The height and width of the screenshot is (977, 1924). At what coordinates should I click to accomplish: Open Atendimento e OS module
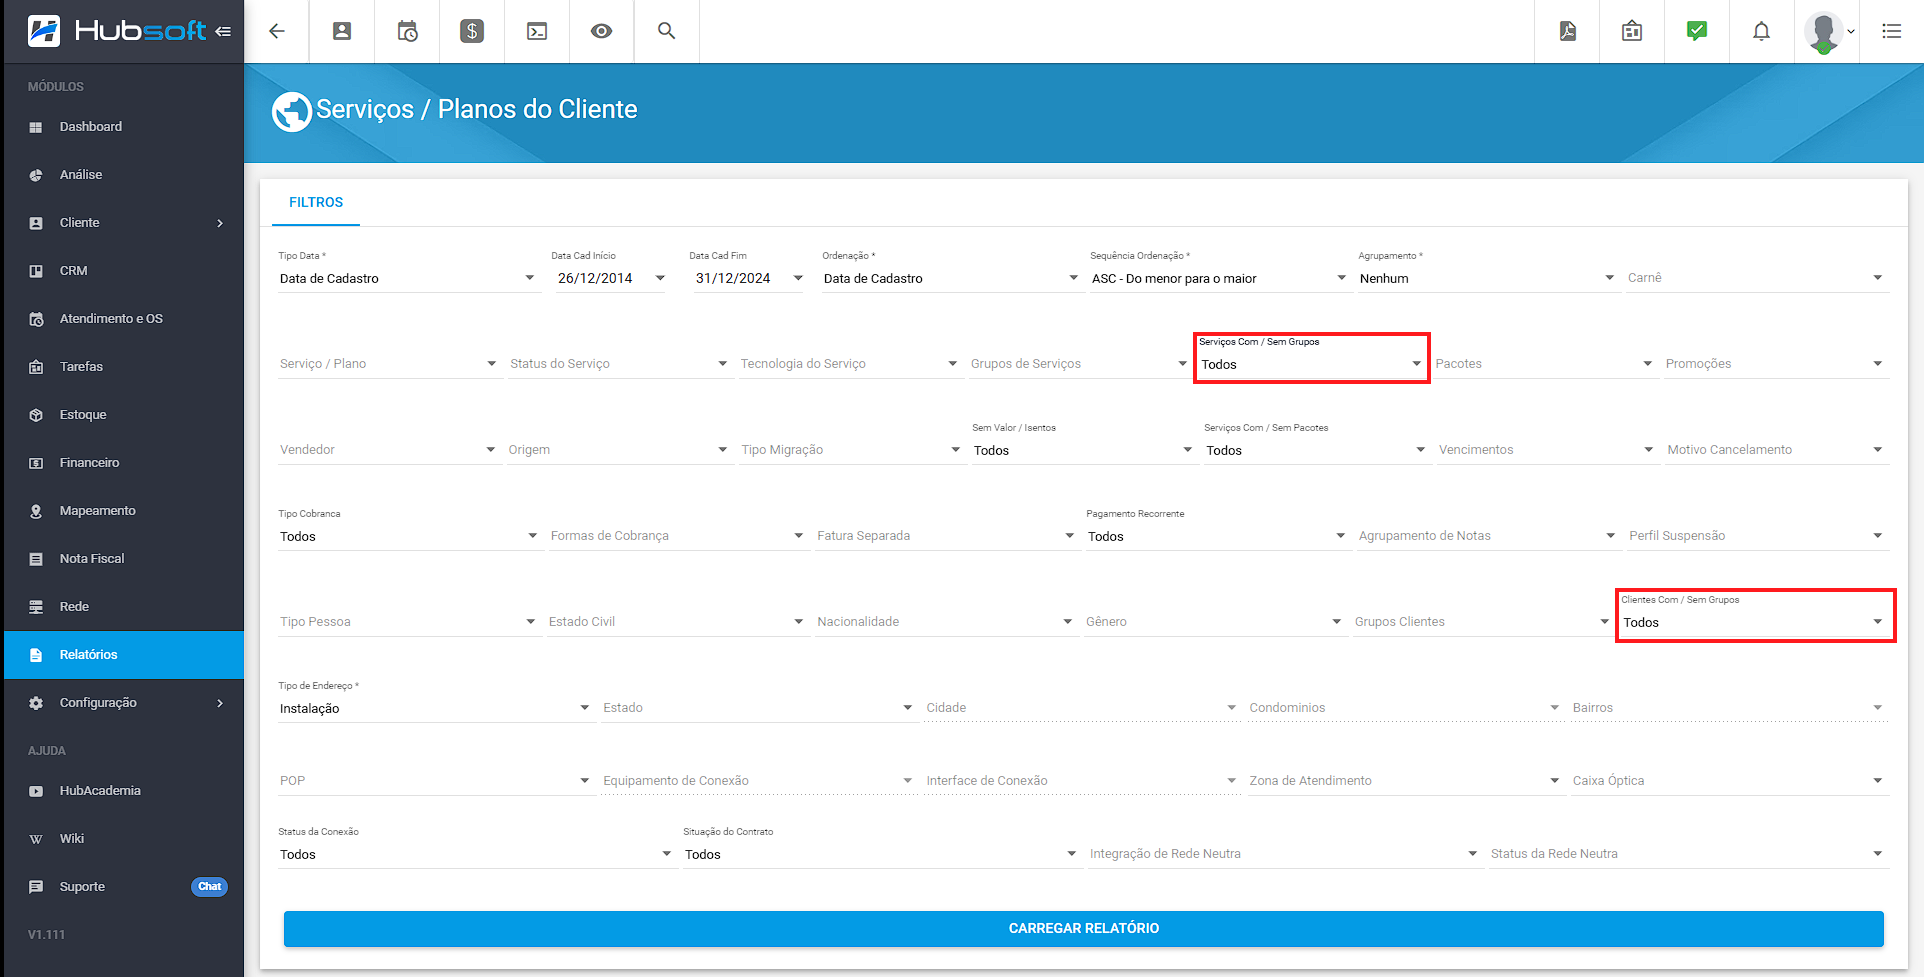[124, 319]
